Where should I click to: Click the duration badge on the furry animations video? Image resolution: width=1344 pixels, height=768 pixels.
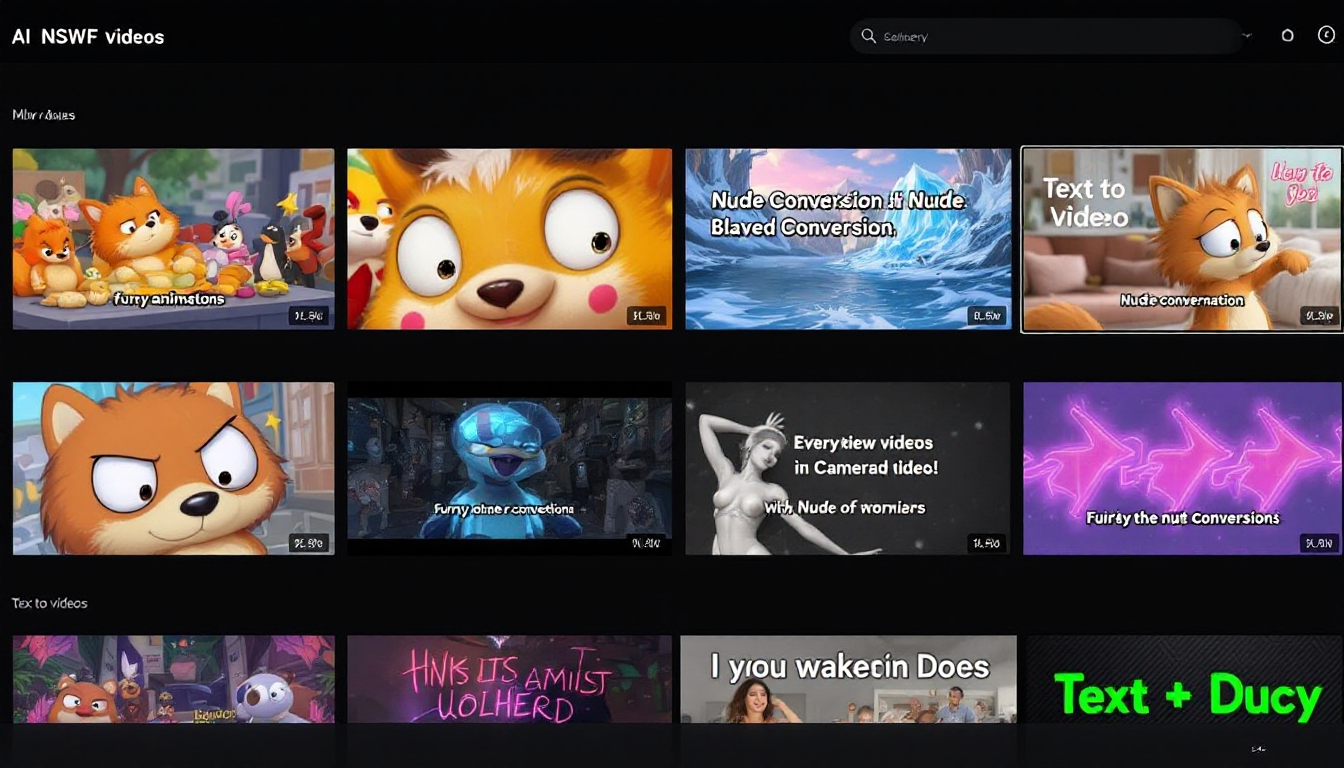307,314
